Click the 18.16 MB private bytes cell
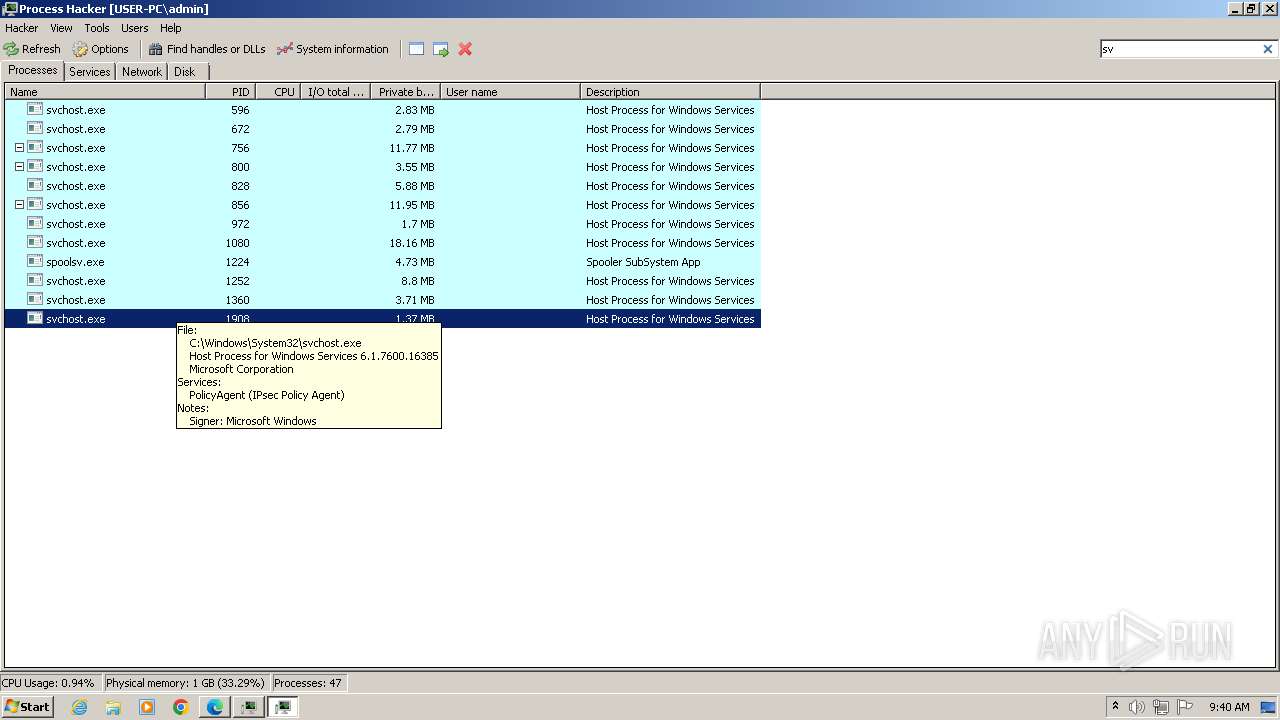 pyautogui.click(x=411, y=243)
